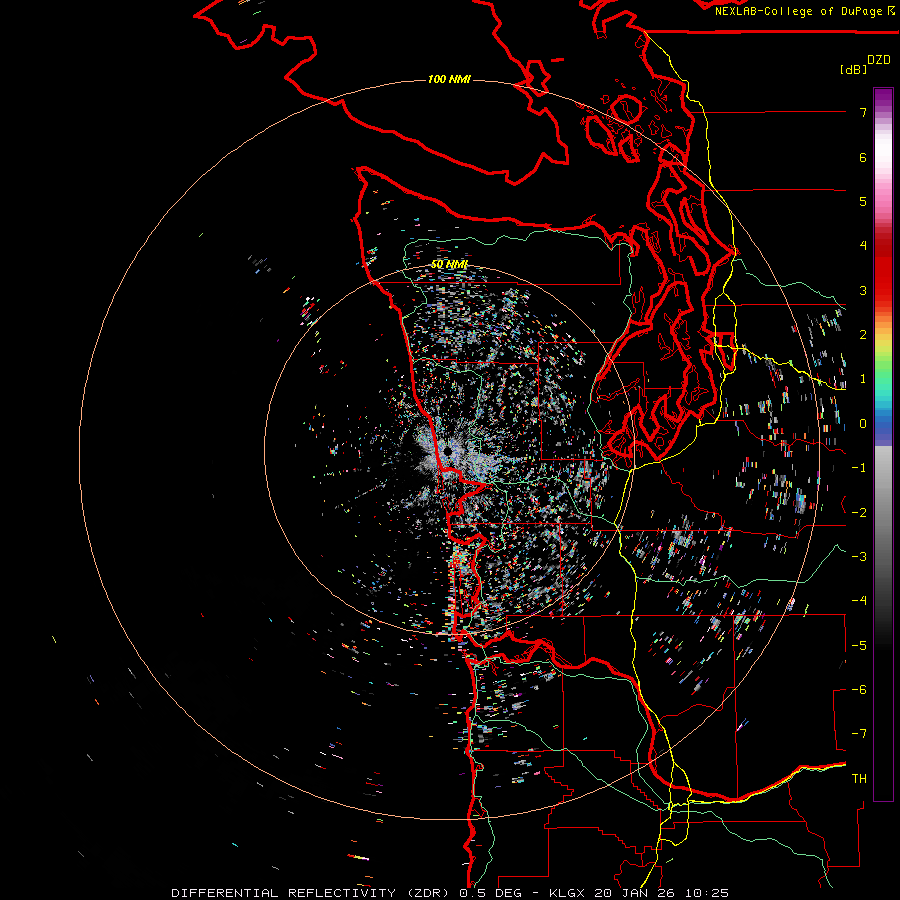
Task: Click the 50 NMI range ring label
Action: coord(449,265)
